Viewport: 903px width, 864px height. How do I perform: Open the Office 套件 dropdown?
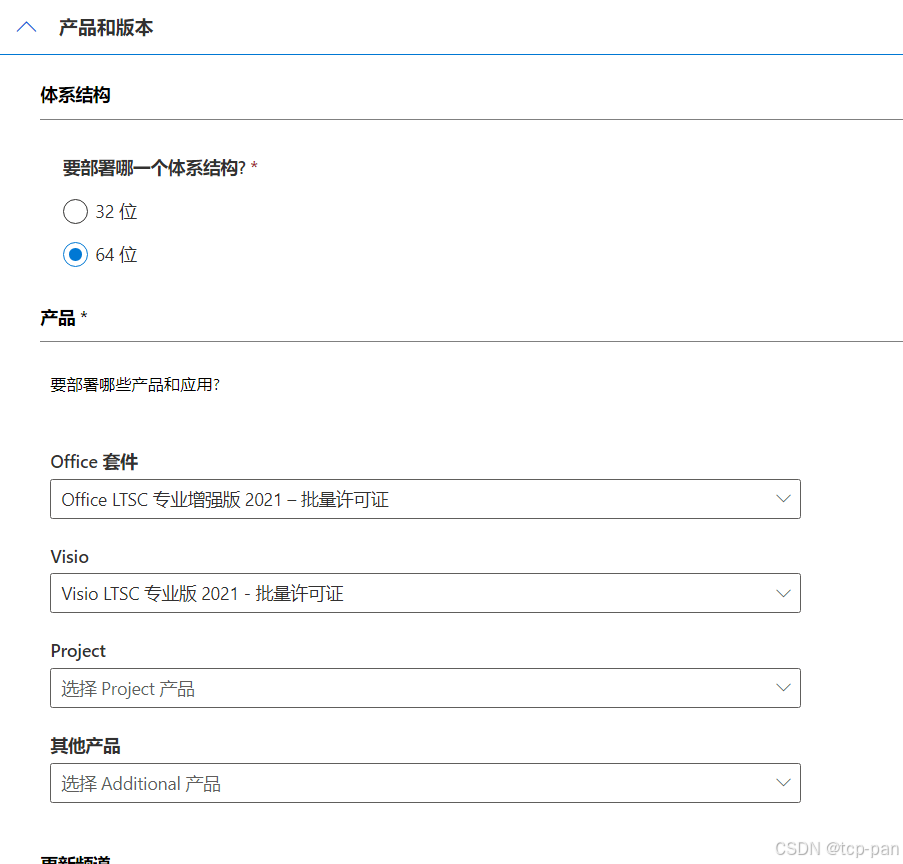[x=425, y=499]
